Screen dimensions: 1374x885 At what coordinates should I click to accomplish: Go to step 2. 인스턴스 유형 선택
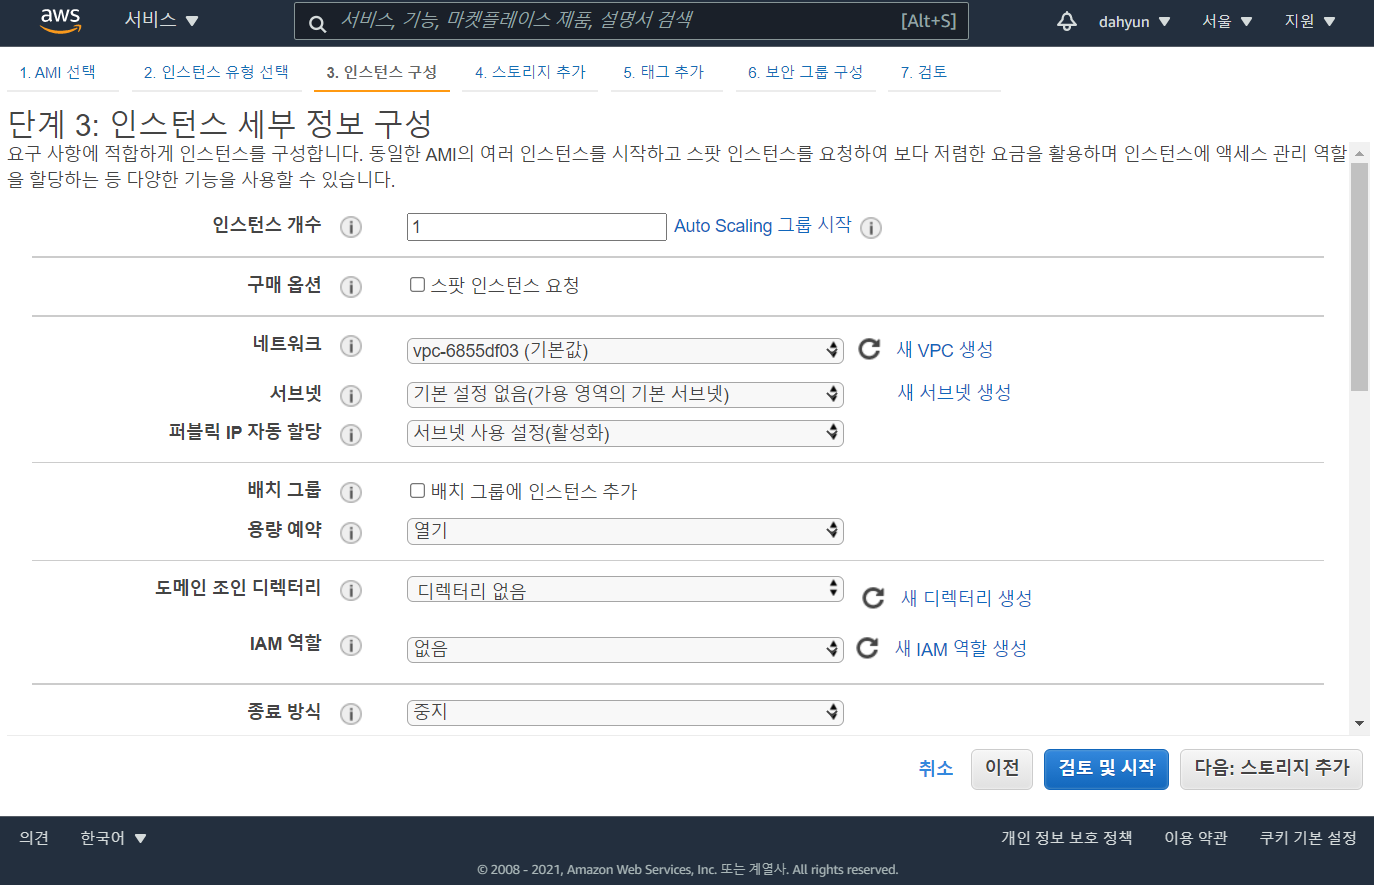(216, 72)
